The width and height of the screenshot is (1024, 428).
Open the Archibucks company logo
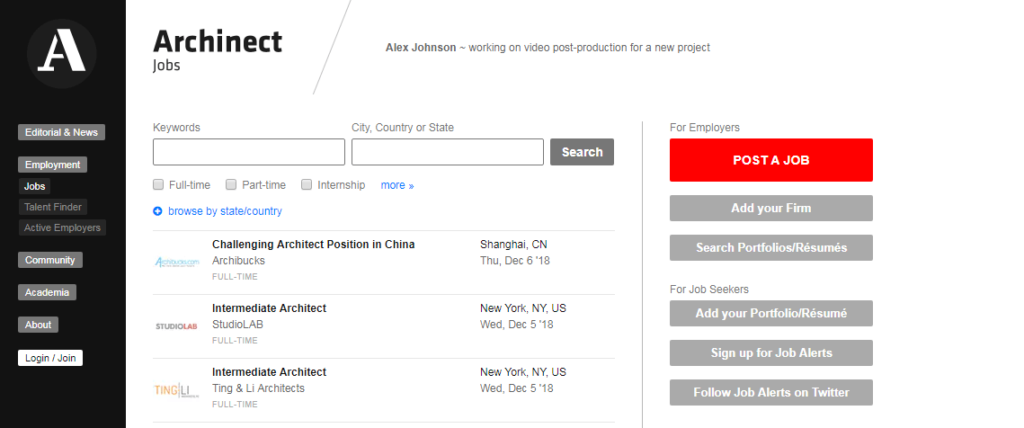[176, 262]
